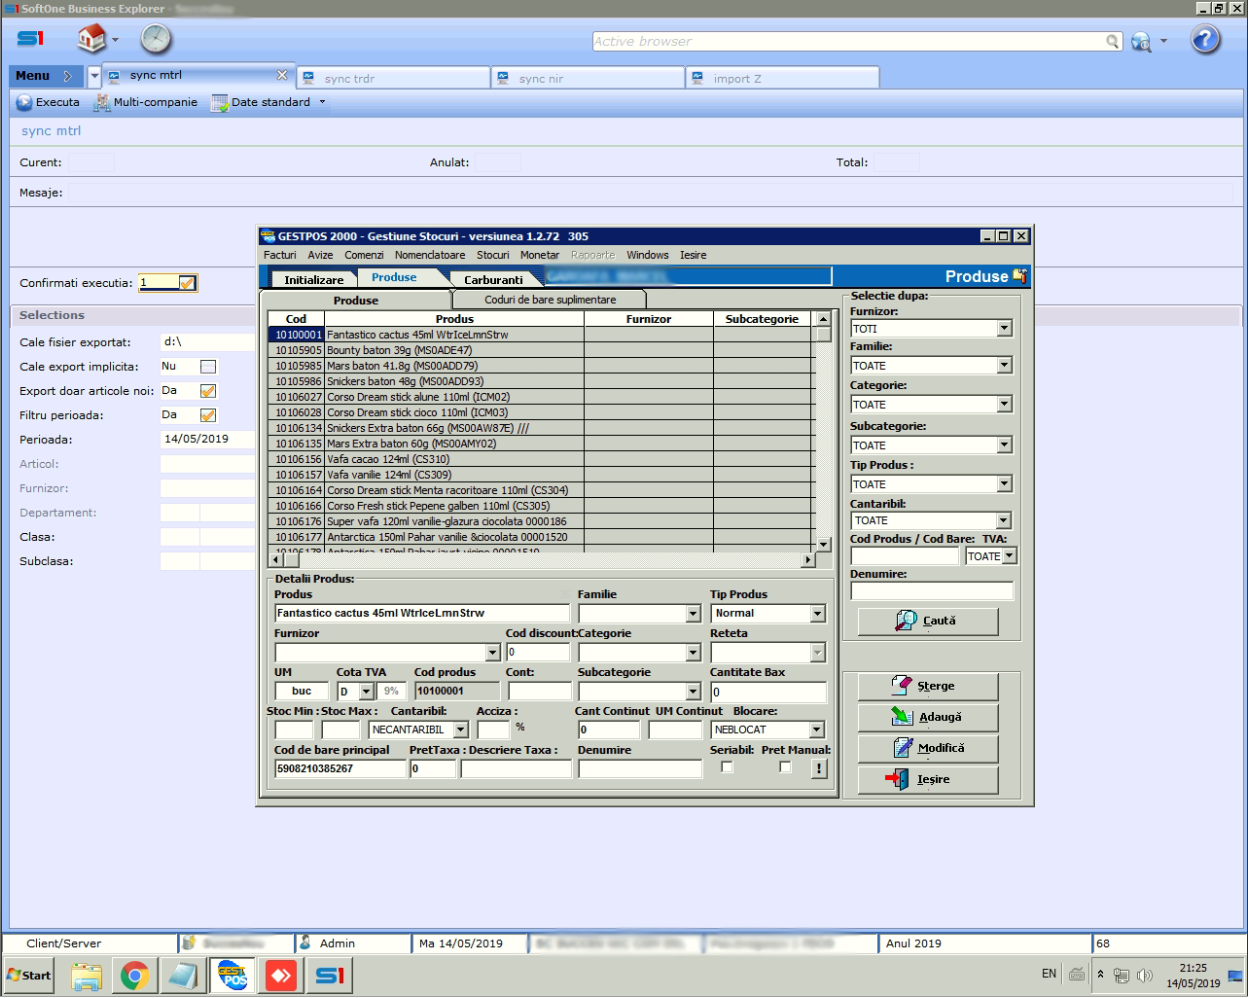Open SoftOne S1 taskbar icon
This screenshot has width=1248, height=998.
click(x=330, y=976)
